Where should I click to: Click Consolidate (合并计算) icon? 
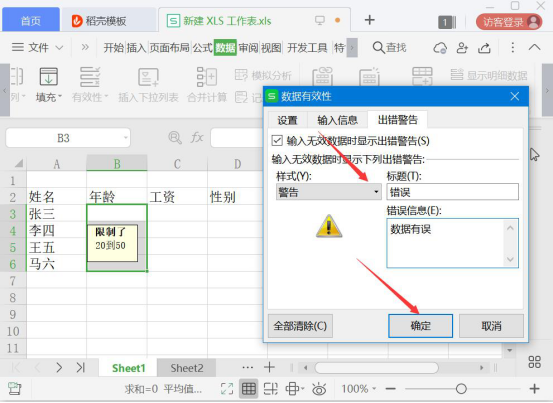pyautogui.click(x=207, y=77)
